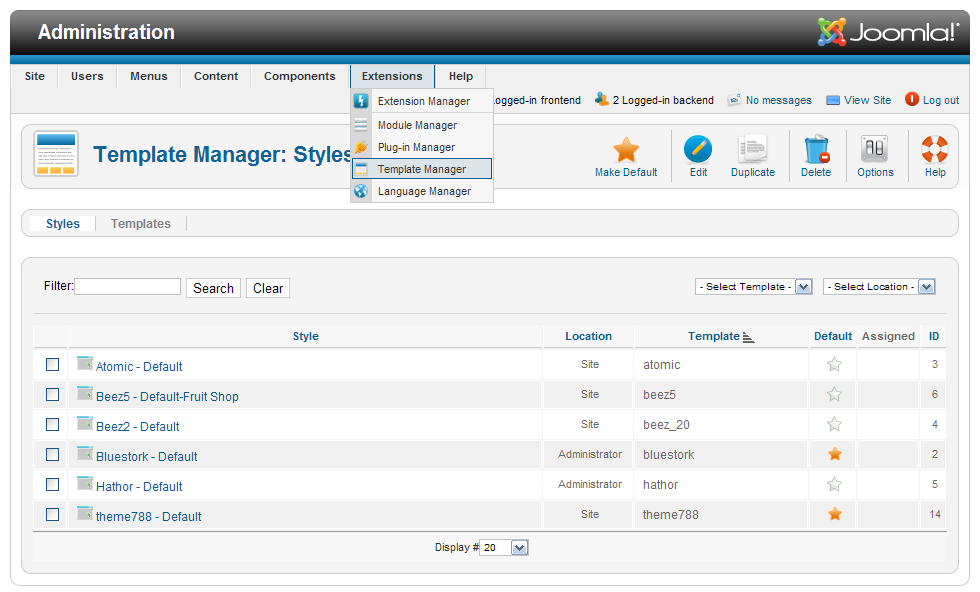Click the Duplicate toolbar icon
This screenshot has height=592, width=980.
coord(752,150)
